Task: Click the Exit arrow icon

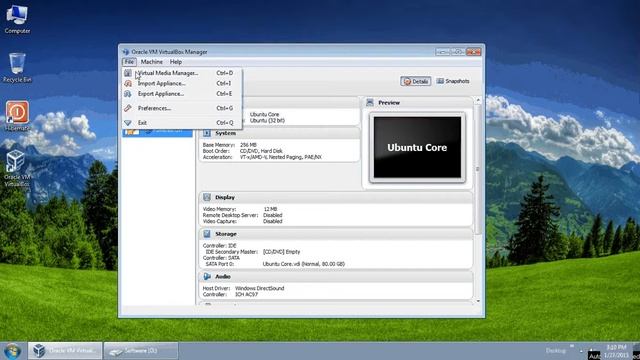Action: coord(128,123)
